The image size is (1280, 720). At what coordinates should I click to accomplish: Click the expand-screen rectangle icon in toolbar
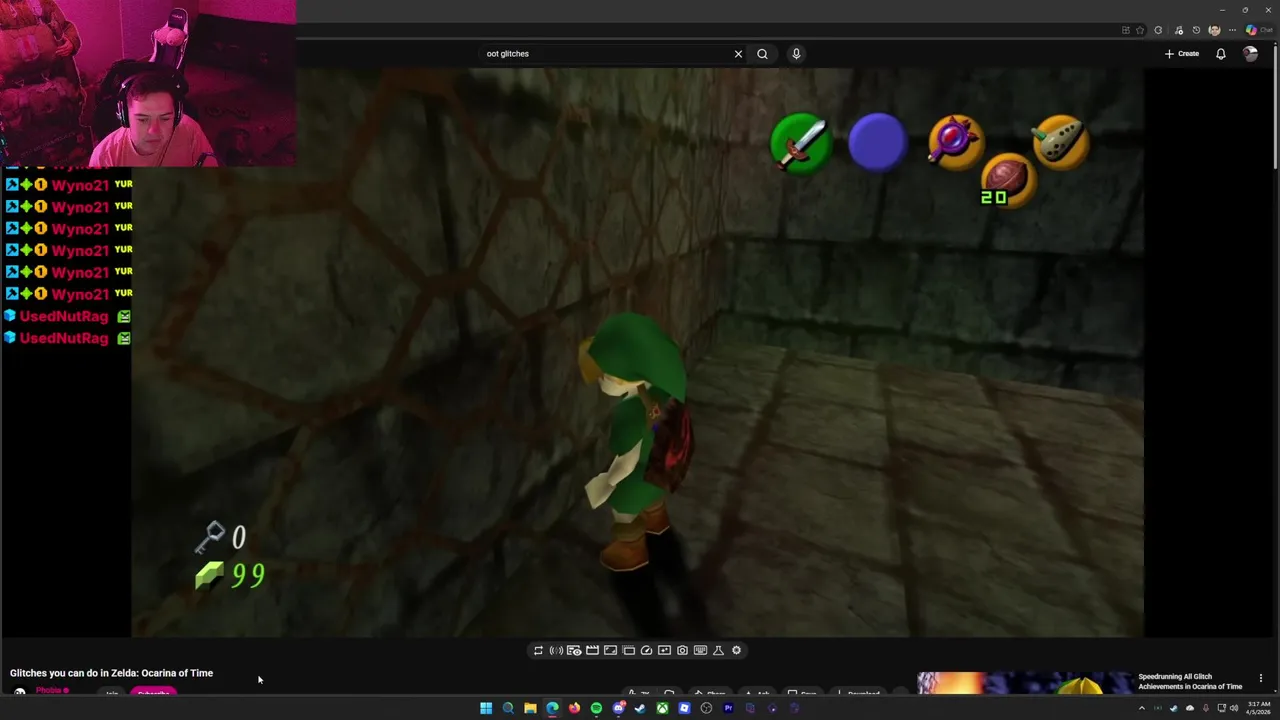pyautogui.click(x=610, y=651)
